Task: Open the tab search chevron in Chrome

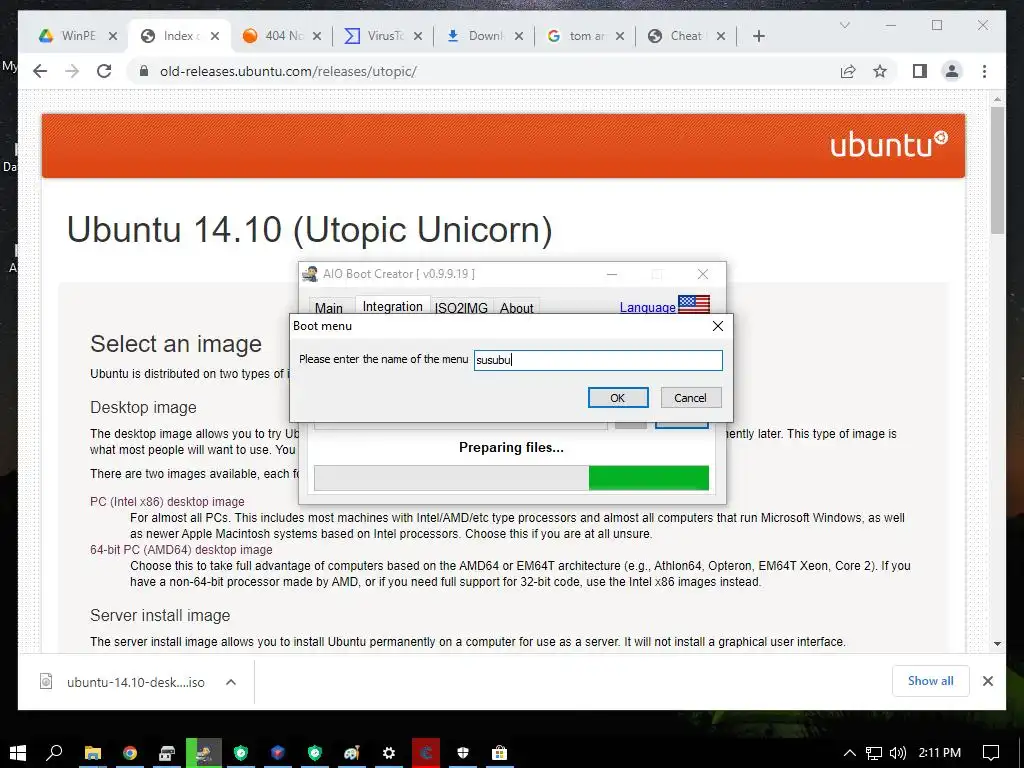Action: pyautogui.click(x=844, y=25)
